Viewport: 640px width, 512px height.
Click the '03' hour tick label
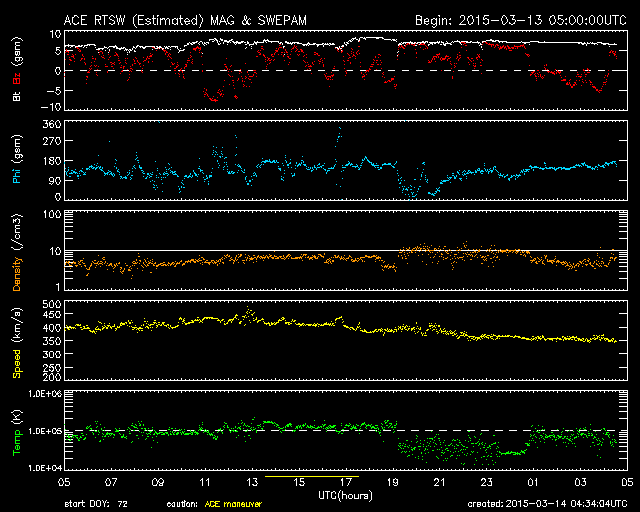click(580, 482)
